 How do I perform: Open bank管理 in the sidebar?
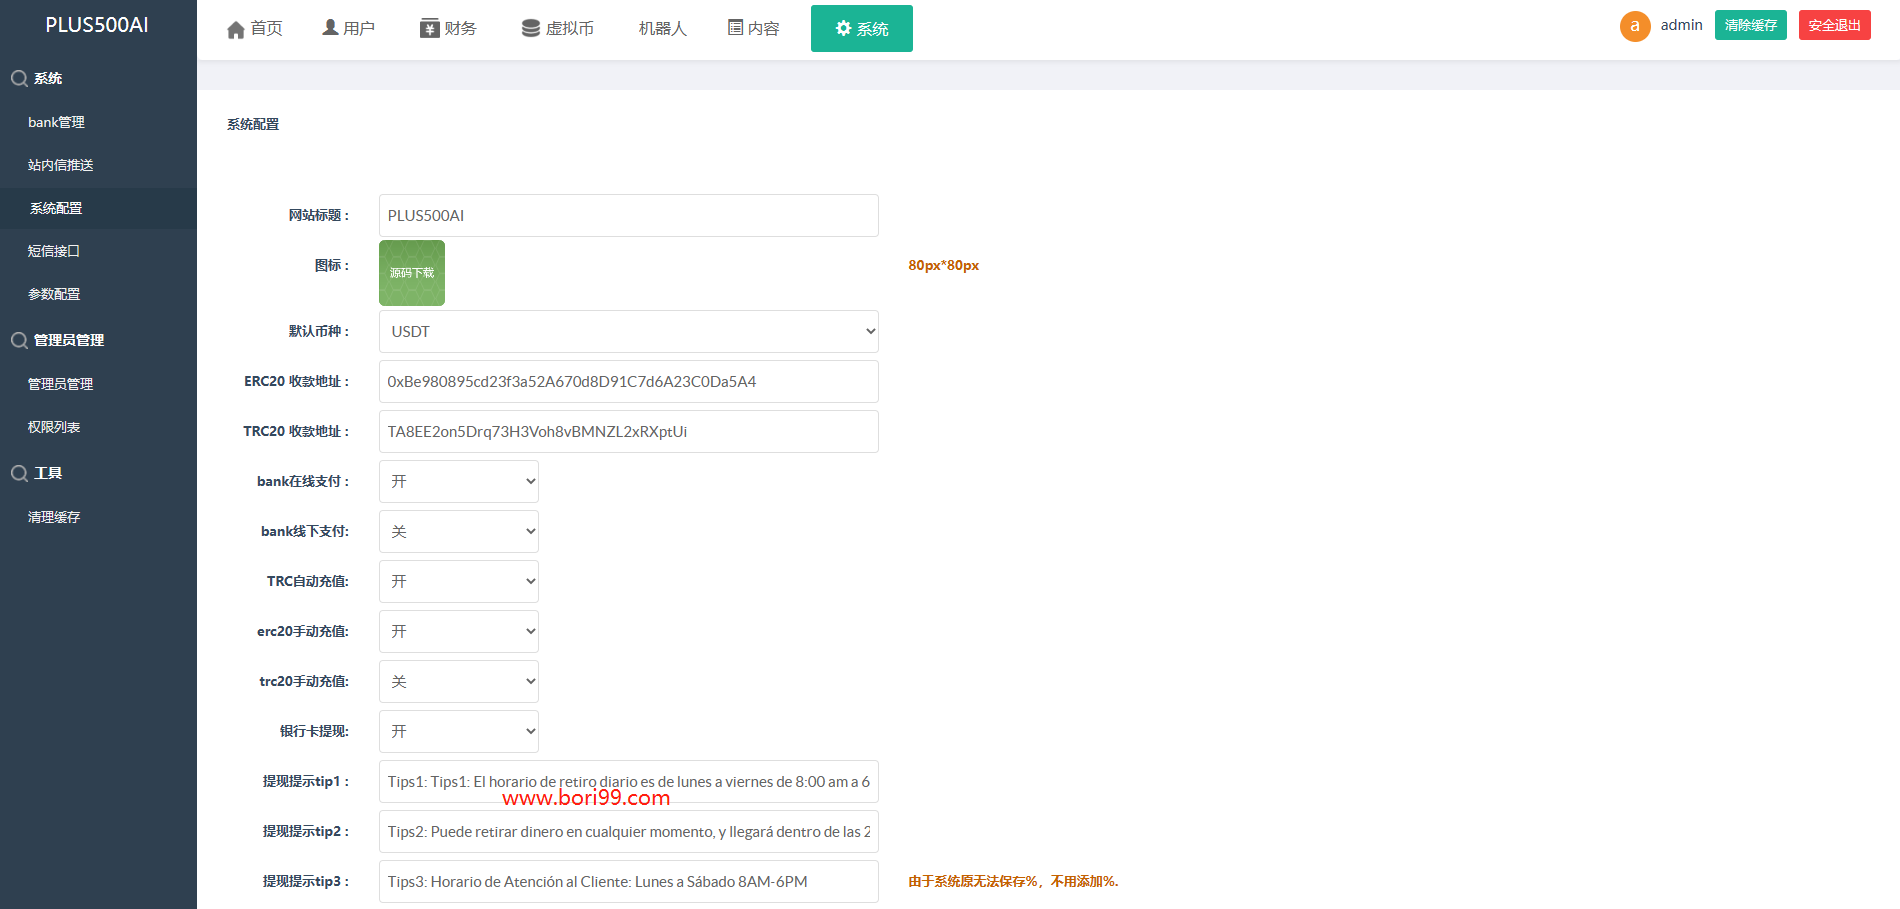click(x=98, y=122)
